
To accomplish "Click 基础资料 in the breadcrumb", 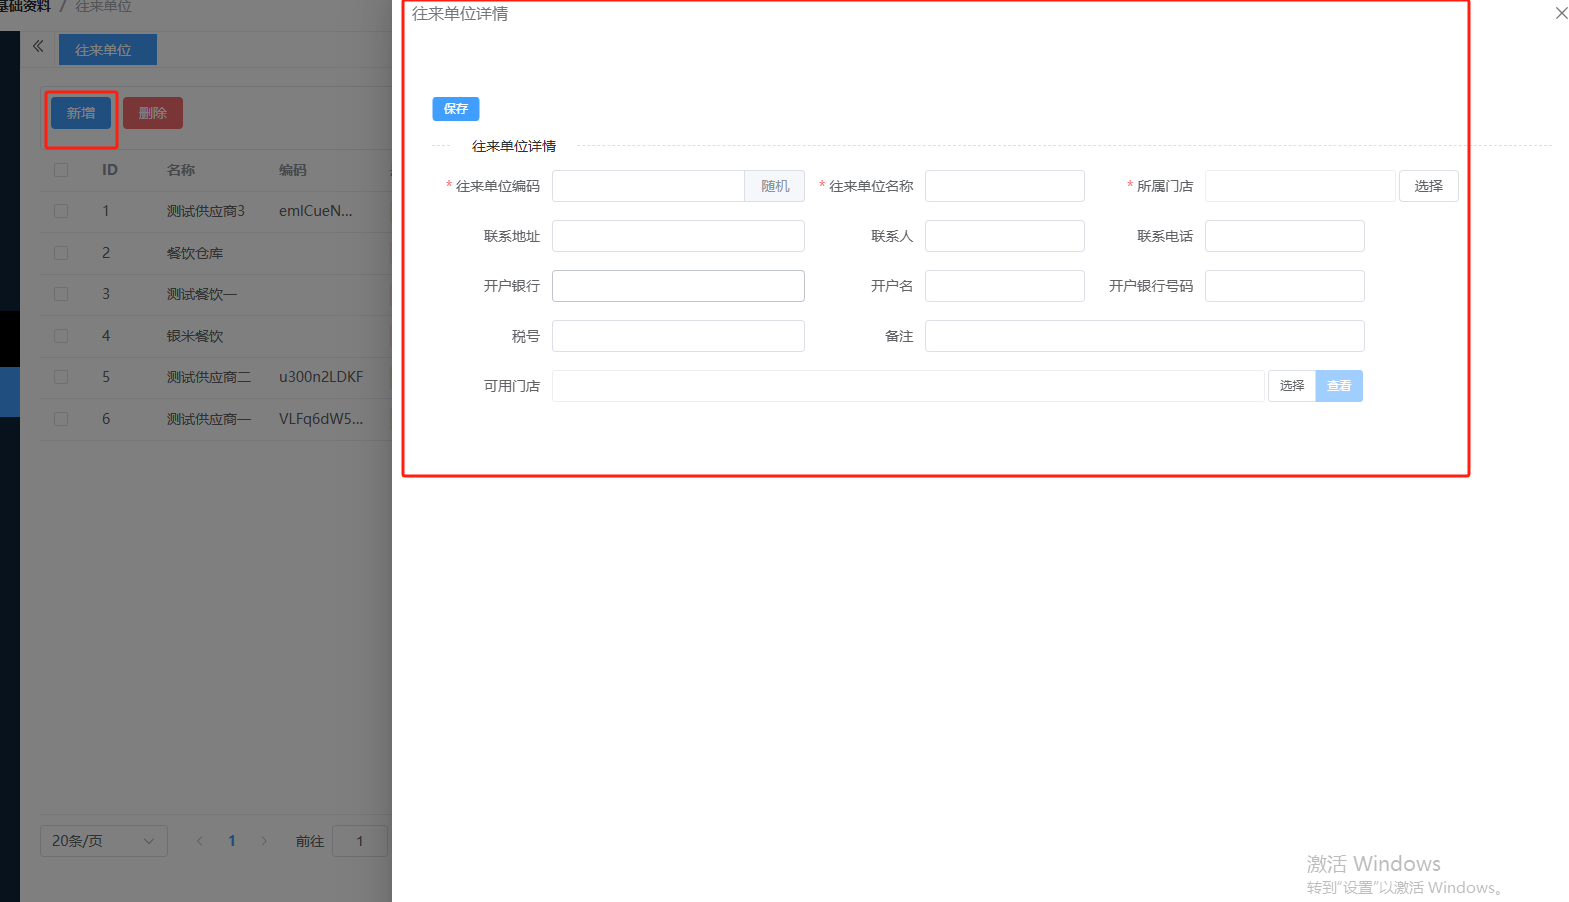I will pyautogui.click(x=25, y=7).
